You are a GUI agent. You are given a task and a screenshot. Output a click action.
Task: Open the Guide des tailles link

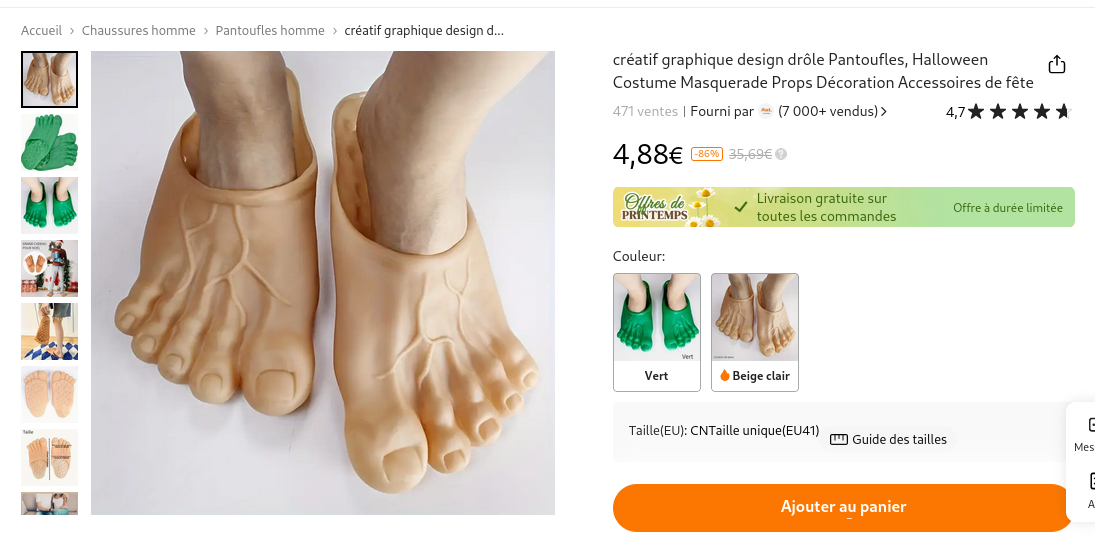(x=899, y=439)
